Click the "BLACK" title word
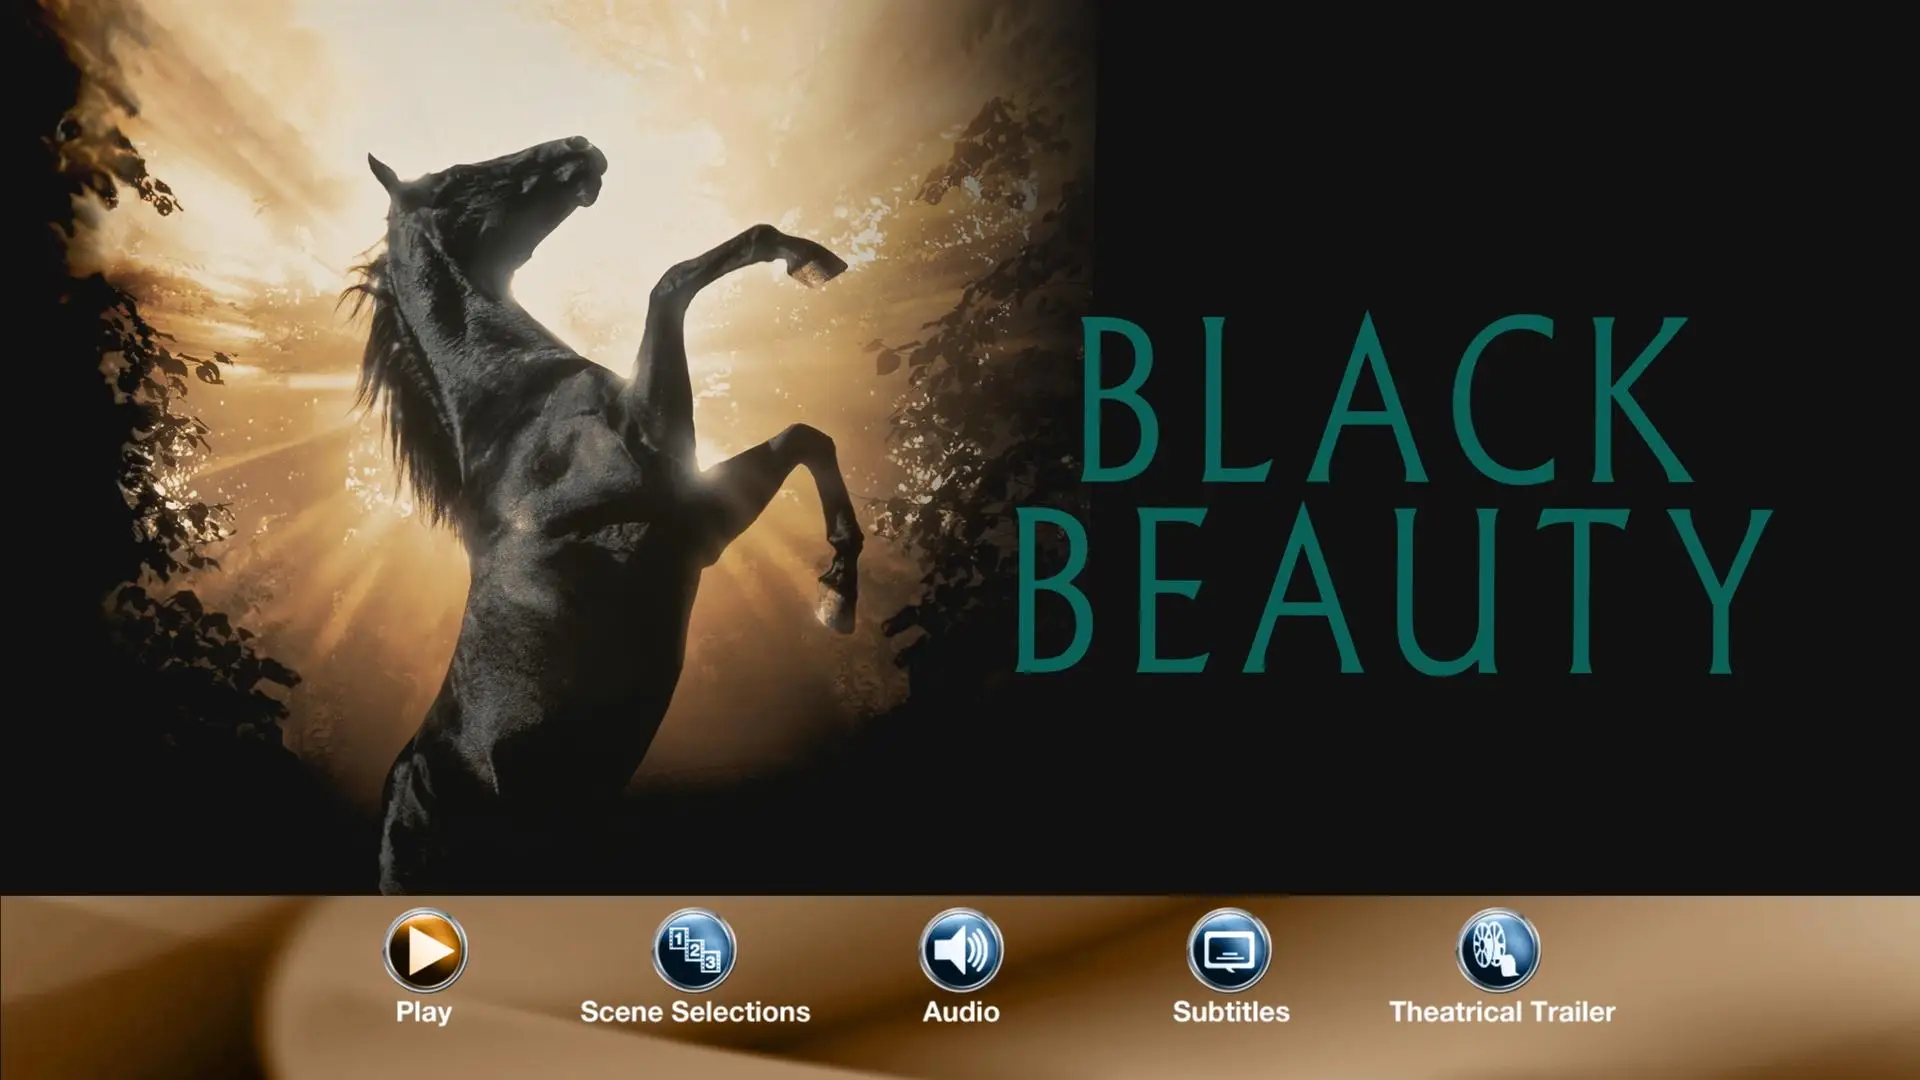Viewport: 1920px width, 1080px height. (1387, 399)
